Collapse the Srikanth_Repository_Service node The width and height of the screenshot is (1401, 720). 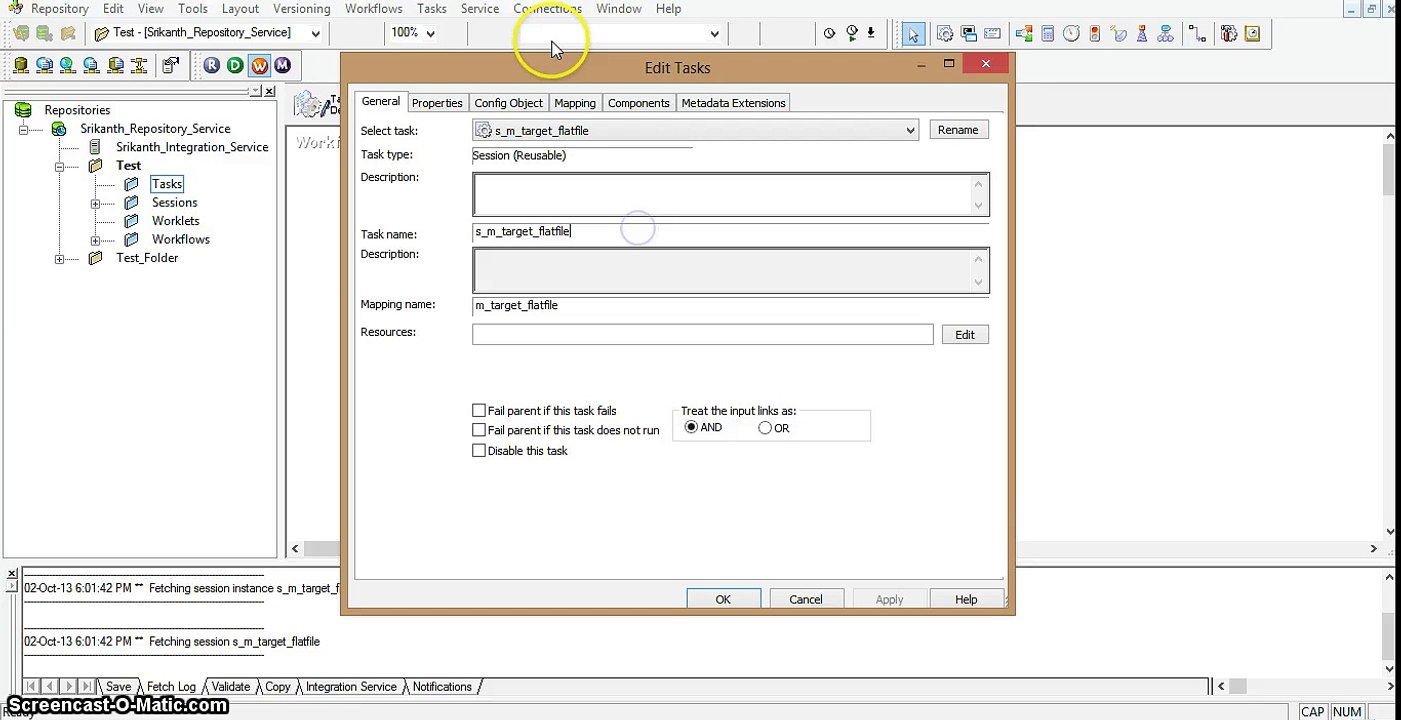click(23, 129)
